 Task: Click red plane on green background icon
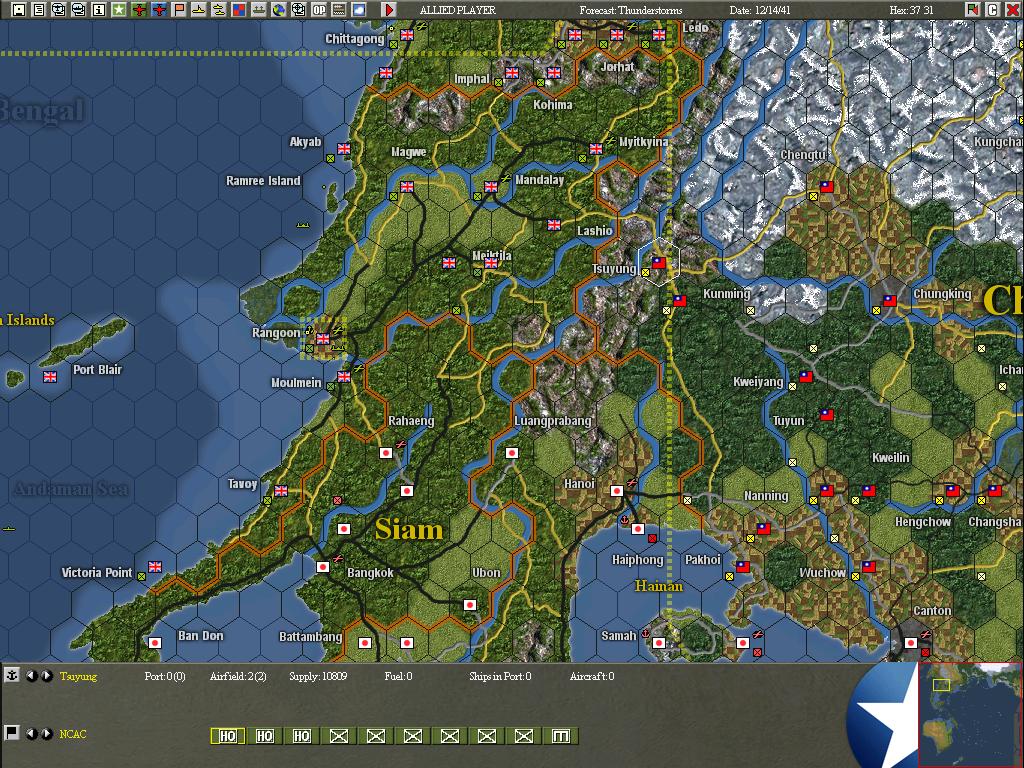(x=138, y=10)
